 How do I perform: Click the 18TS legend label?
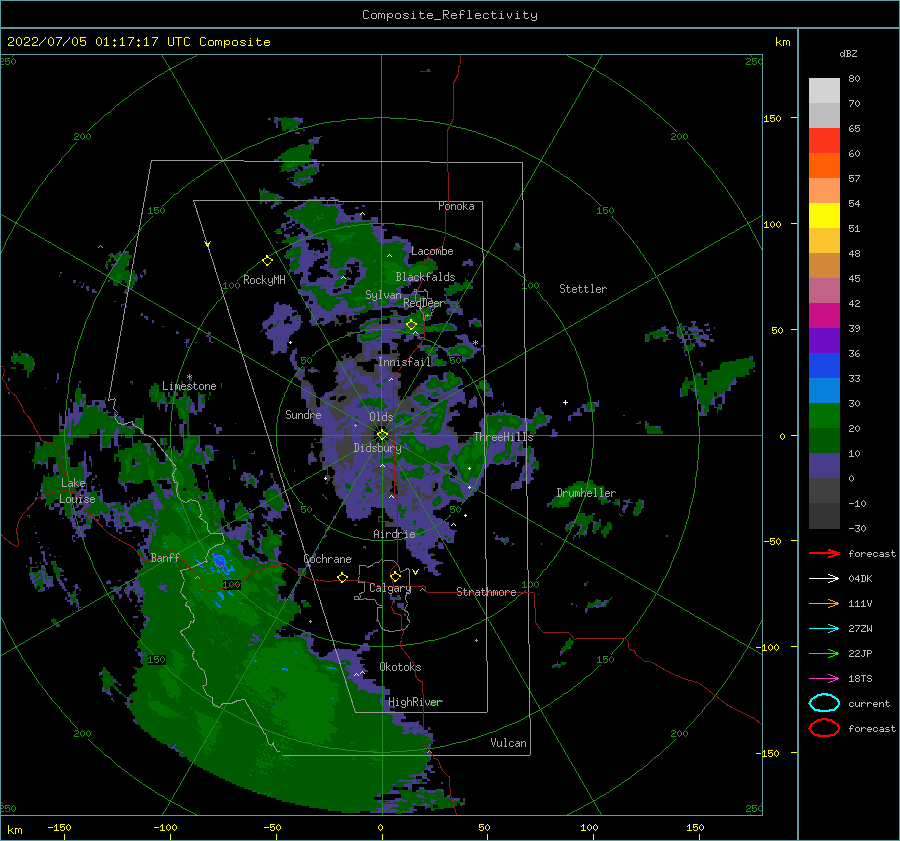[x=860, y=679]
